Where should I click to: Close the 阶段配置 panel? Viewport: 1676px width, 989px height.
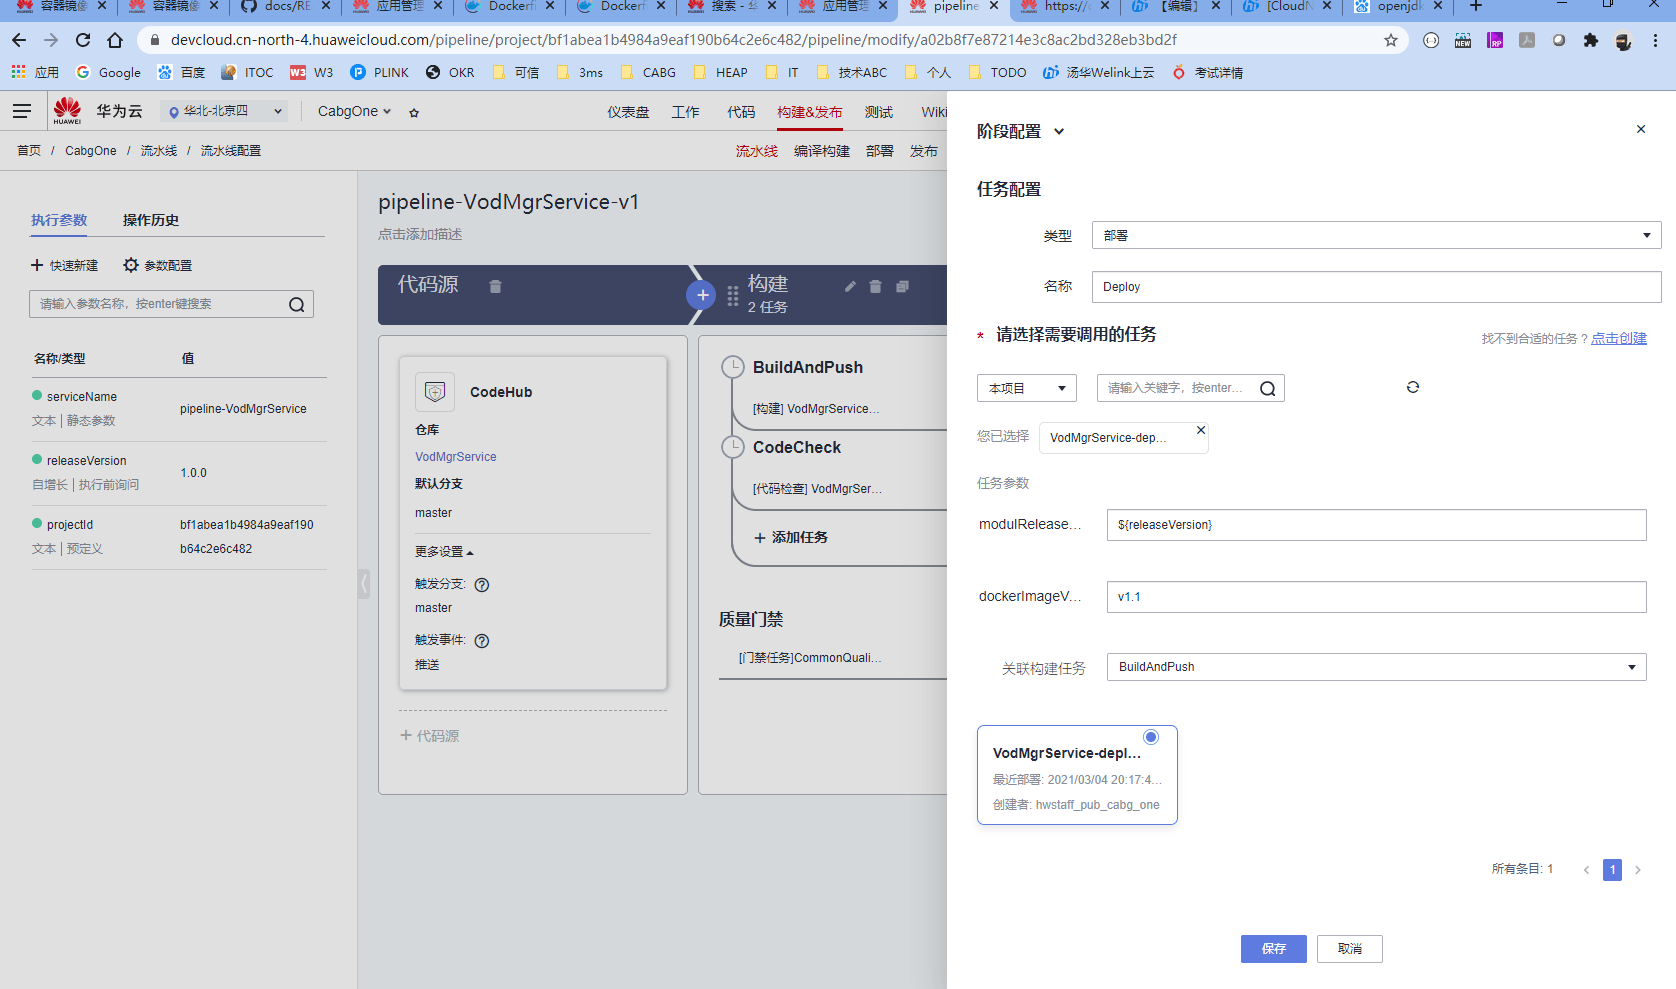pyautogui.click(x=1641, y=129)
